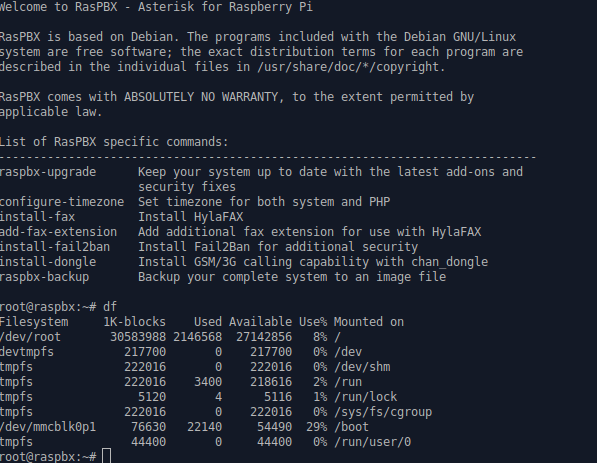Click the '/dev/root' filesystem entry

pyautogui.click(x=30, y=337)
